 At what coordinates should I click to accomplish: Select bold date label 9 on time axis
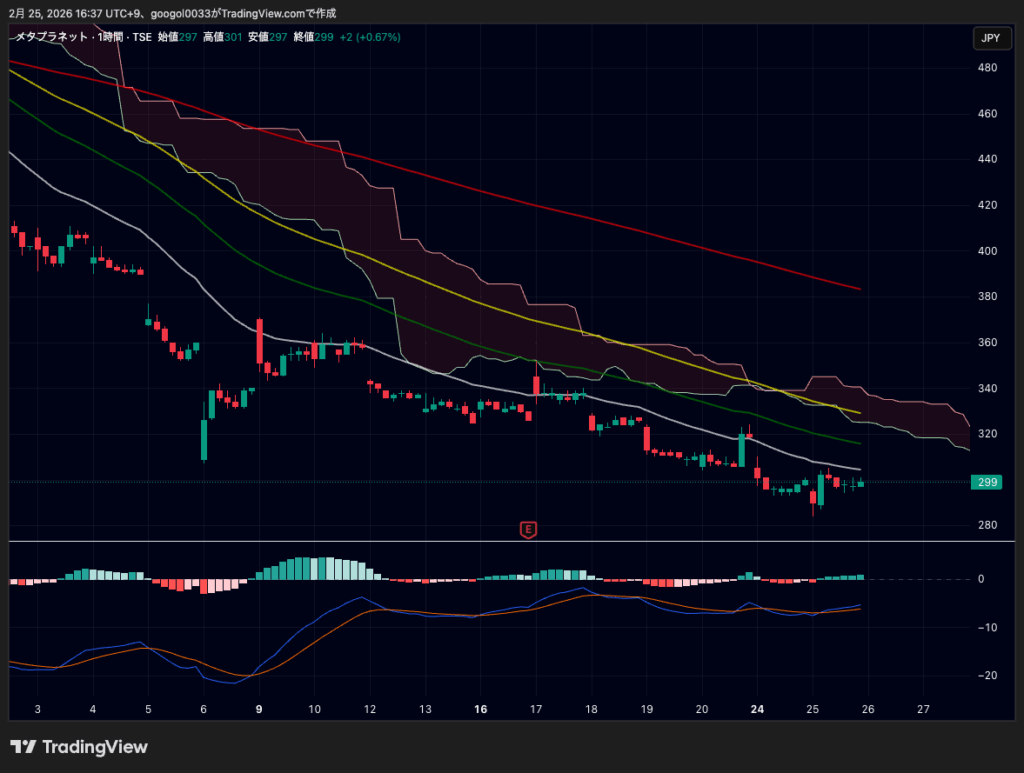[259, 709]
